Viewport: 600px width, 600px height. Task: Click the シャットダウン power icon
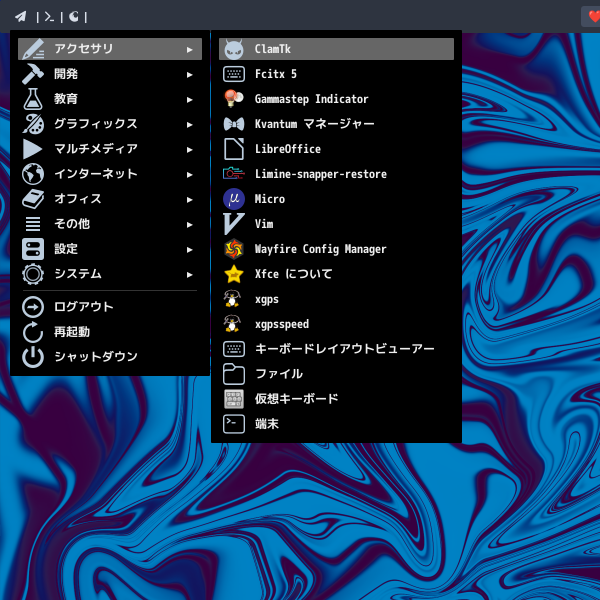(x=33, y=357)
